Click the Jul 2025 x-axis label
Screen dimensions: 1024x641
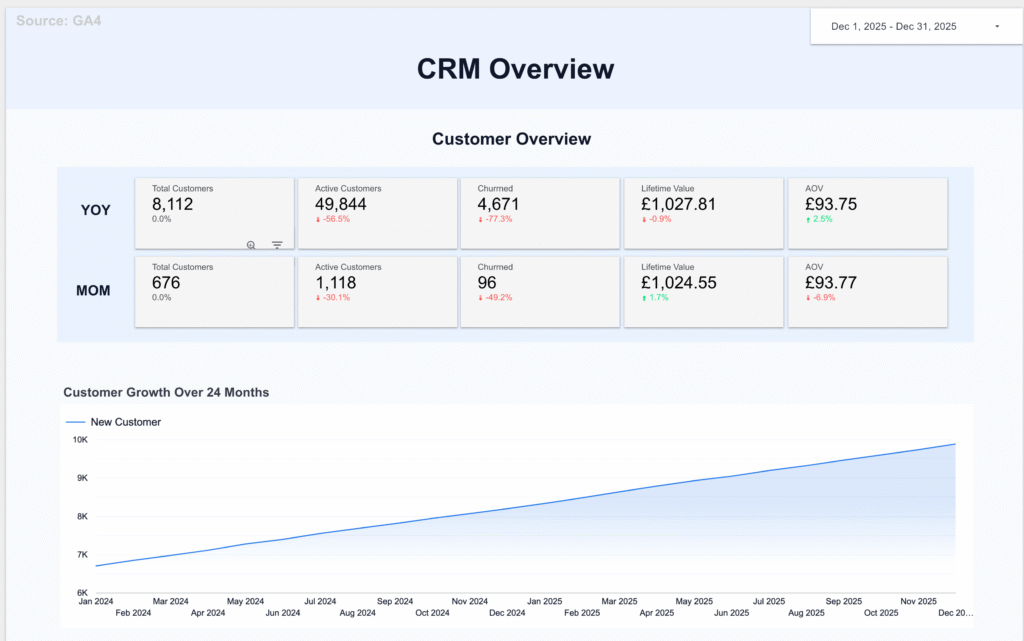coord(769,601)
